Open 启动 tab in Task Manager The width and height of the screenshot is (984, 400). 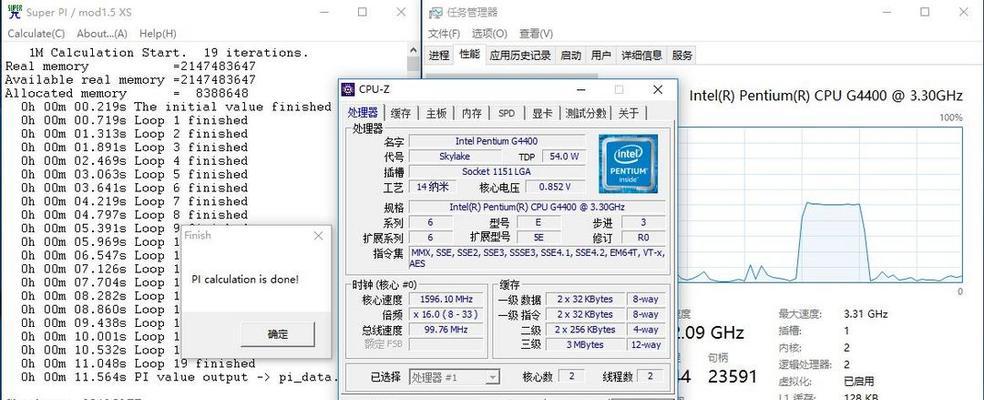click(x=570, y=55)
